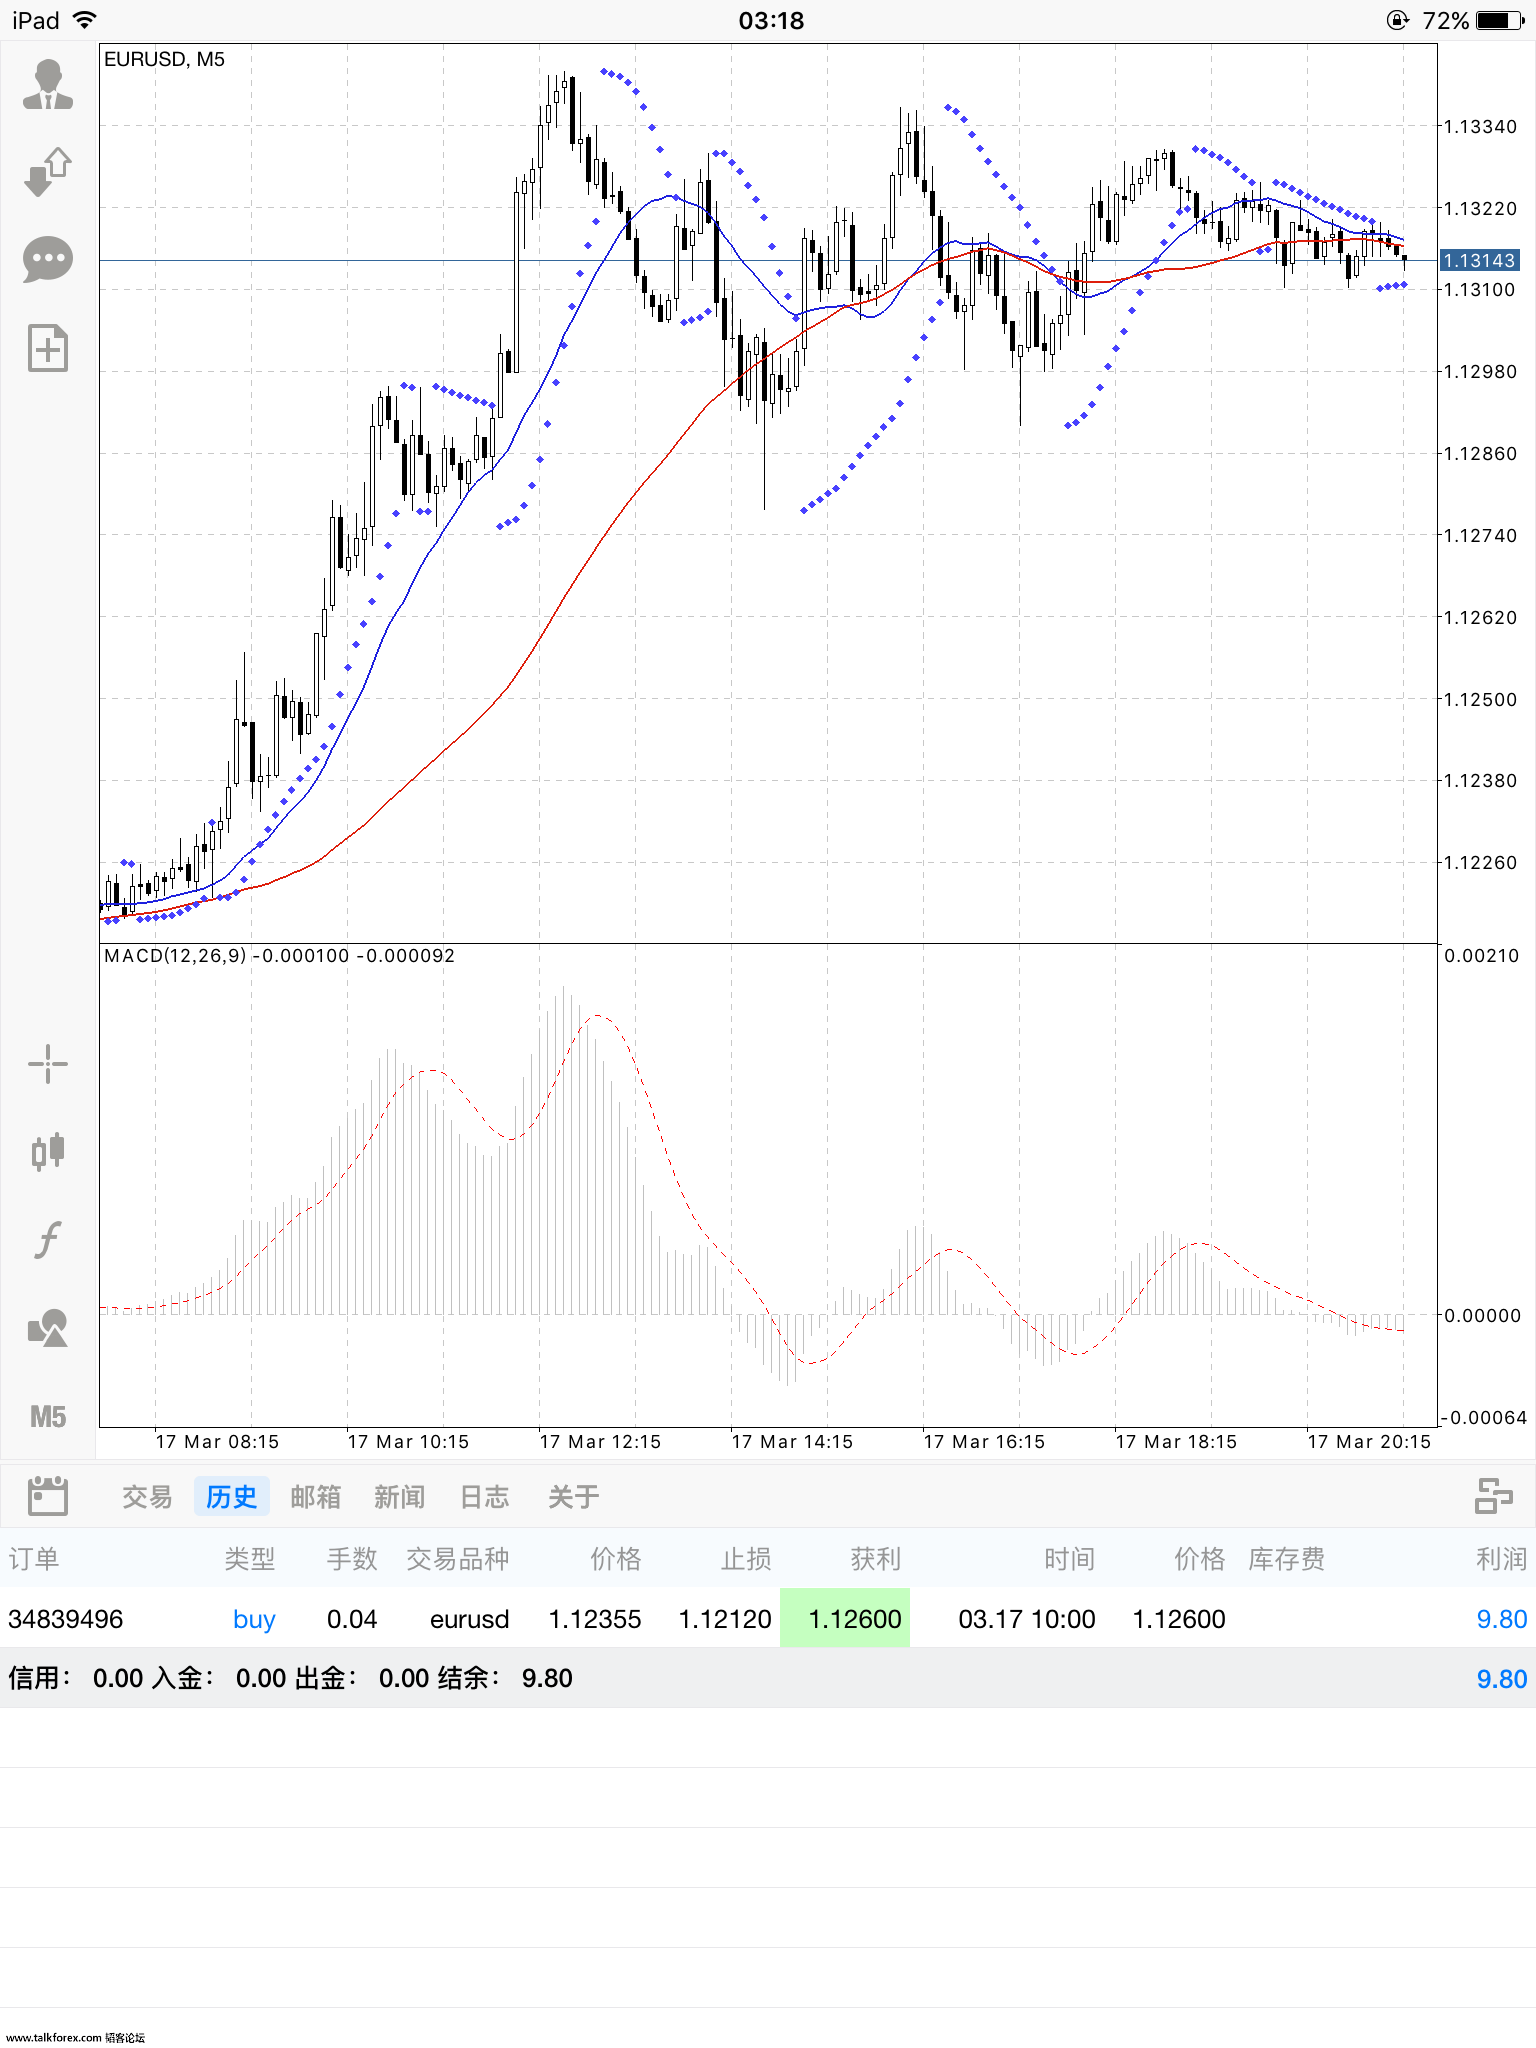Sort by 手数 column header
Viewport: 1536px width, 2048px height.
(352, 1559)
